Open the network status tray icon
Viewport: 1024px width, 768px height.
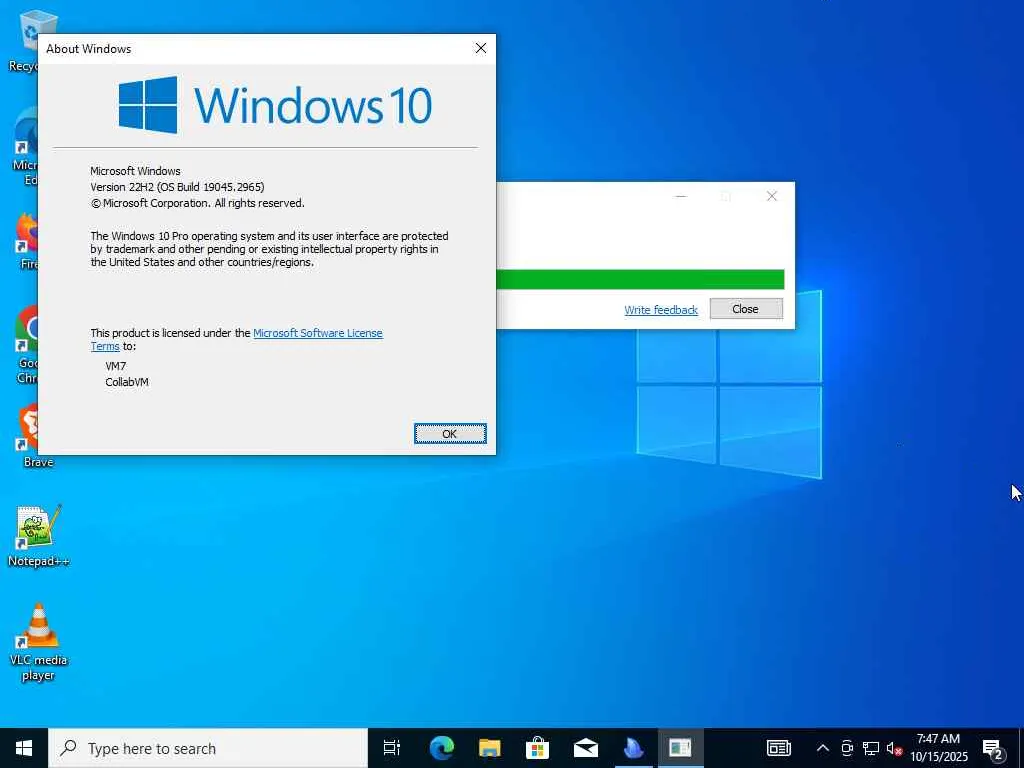click(x=871, y=748)
